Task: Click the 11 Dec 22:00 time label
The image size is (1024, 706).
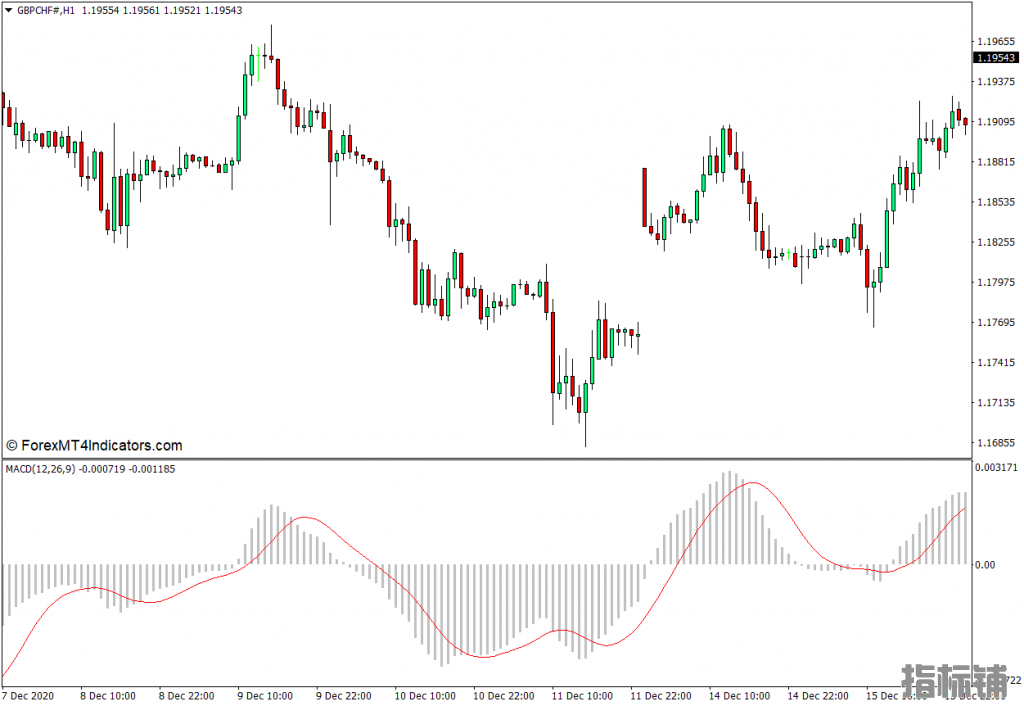Action: pyautogui.click(x=659, y=695)
